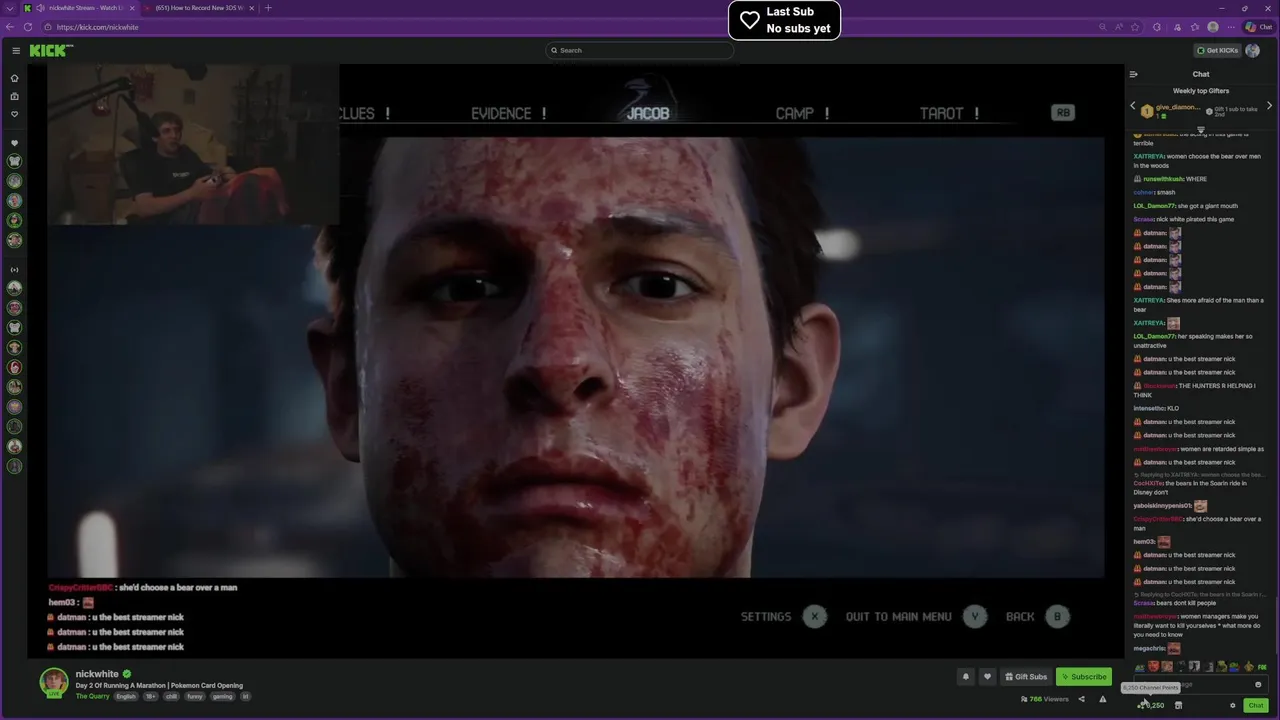Click '766 Viewers' count
The height and width of the screenshot is (720, 1280).
tap(1044, 699)
